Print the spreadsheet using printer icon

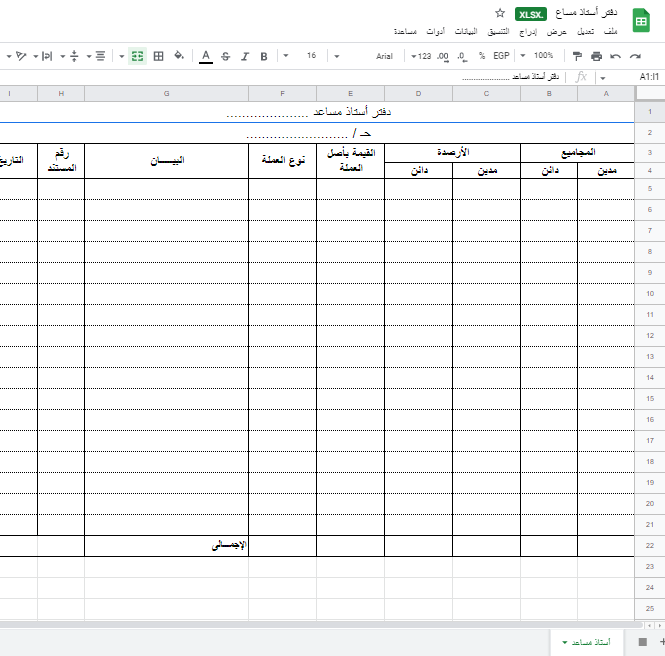click(x=596, y=56)
